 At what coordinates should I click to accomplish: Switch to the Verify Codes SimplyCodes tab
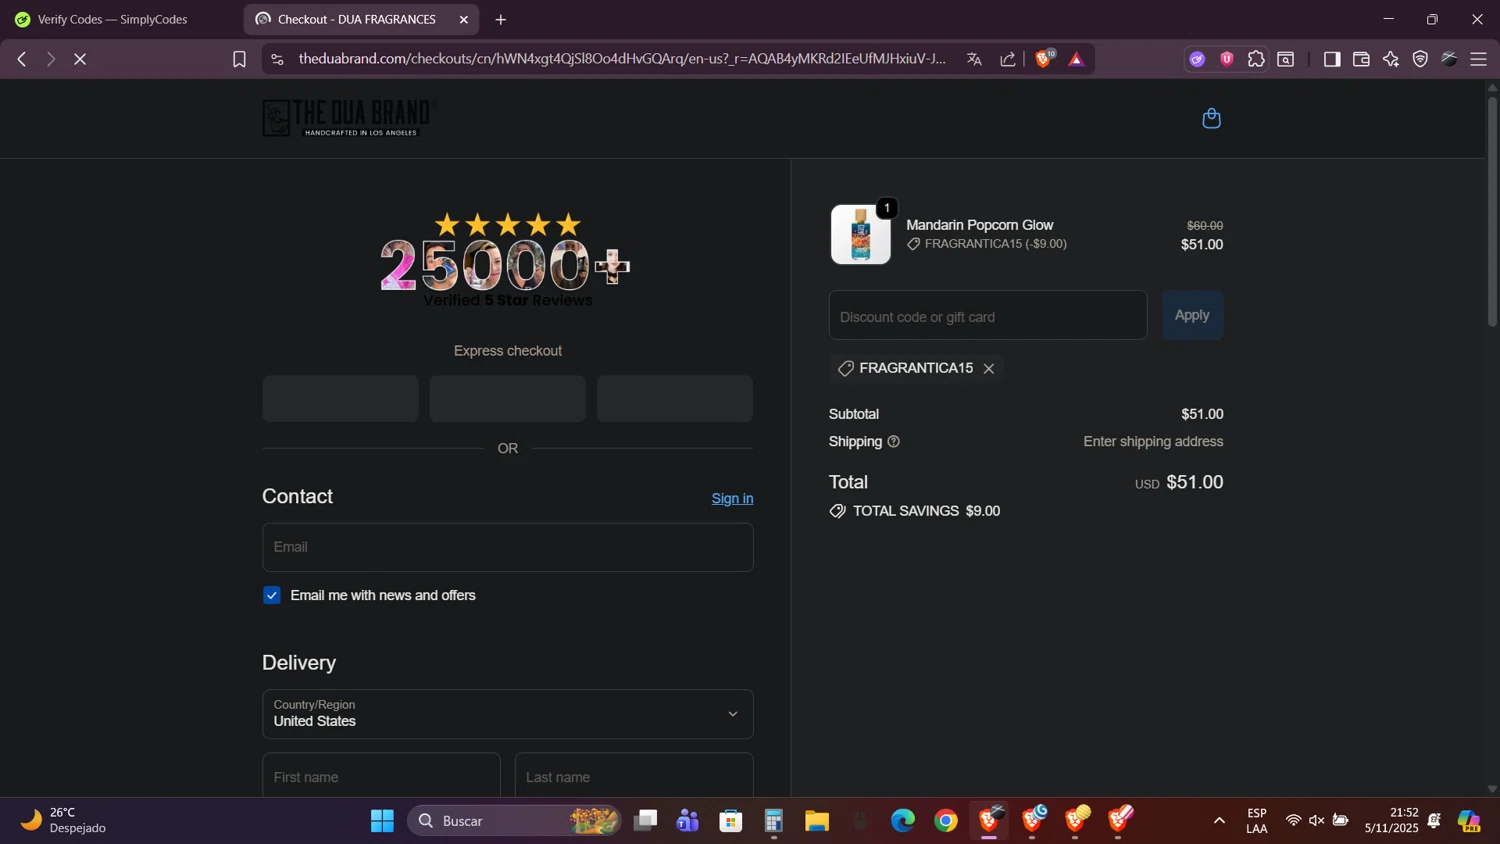tap(113, 19)
